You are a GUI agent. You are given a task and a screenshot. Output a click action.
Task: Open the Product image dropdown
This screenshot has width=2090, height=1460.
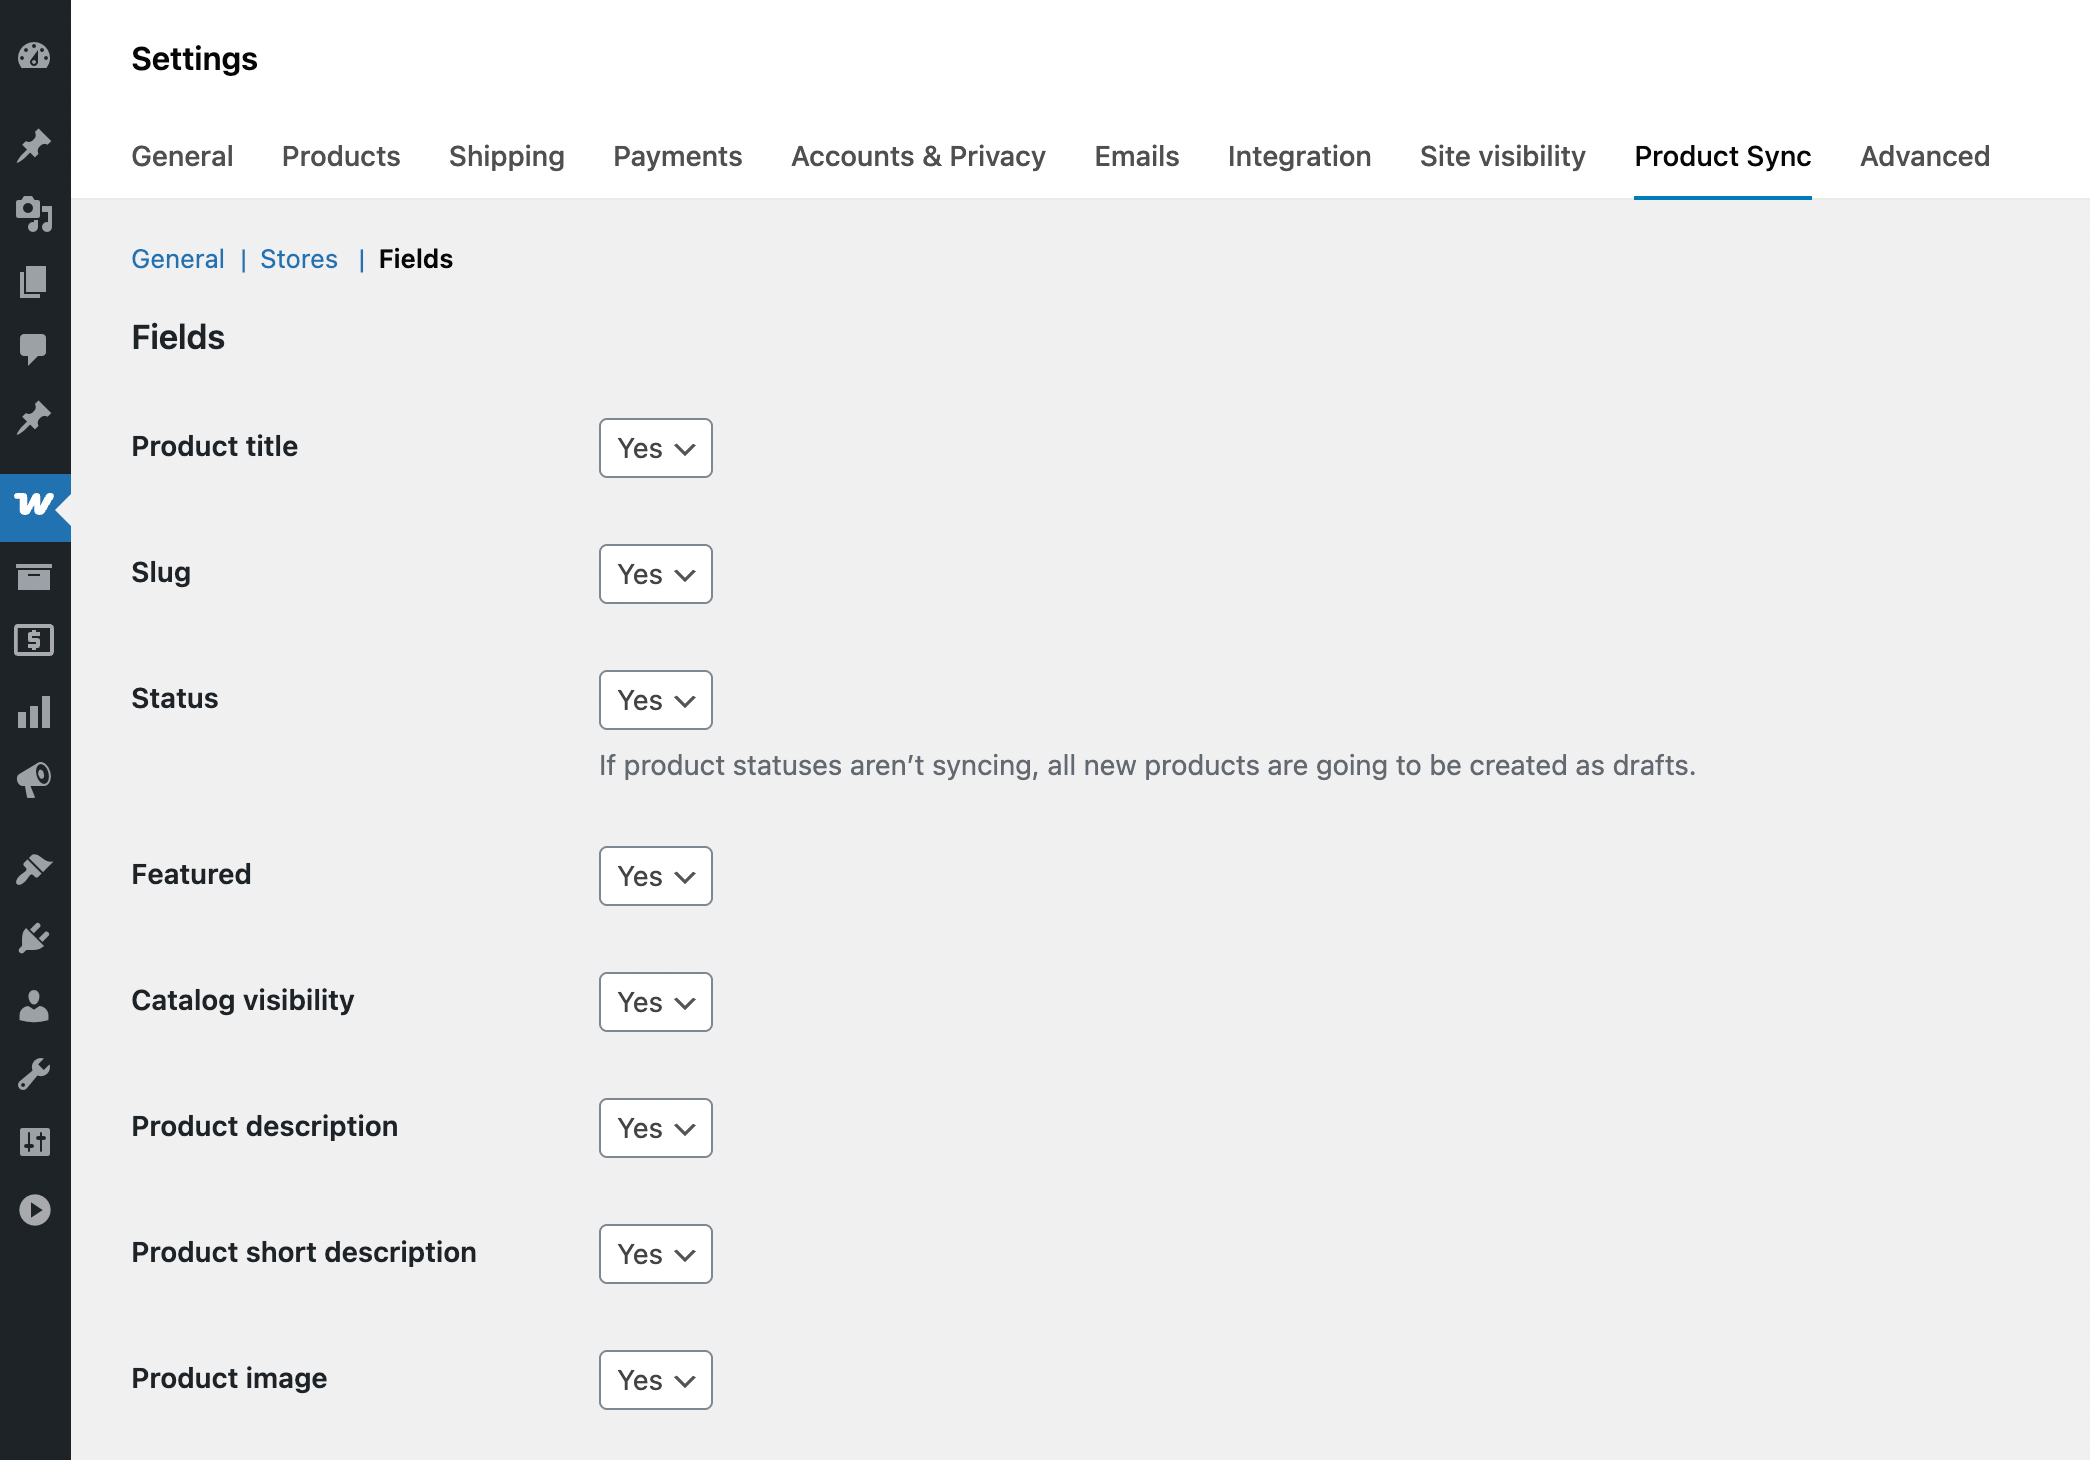point(655,1380)
